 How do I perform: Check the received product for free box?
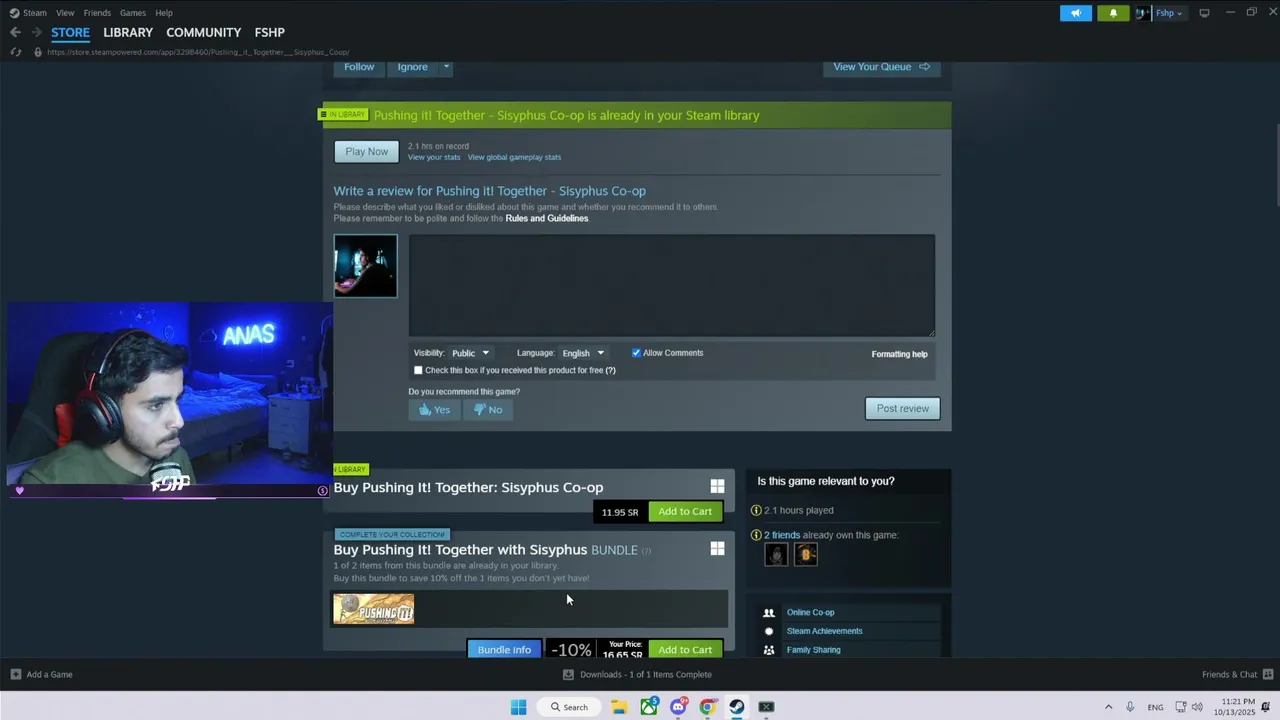click(418, 370)
